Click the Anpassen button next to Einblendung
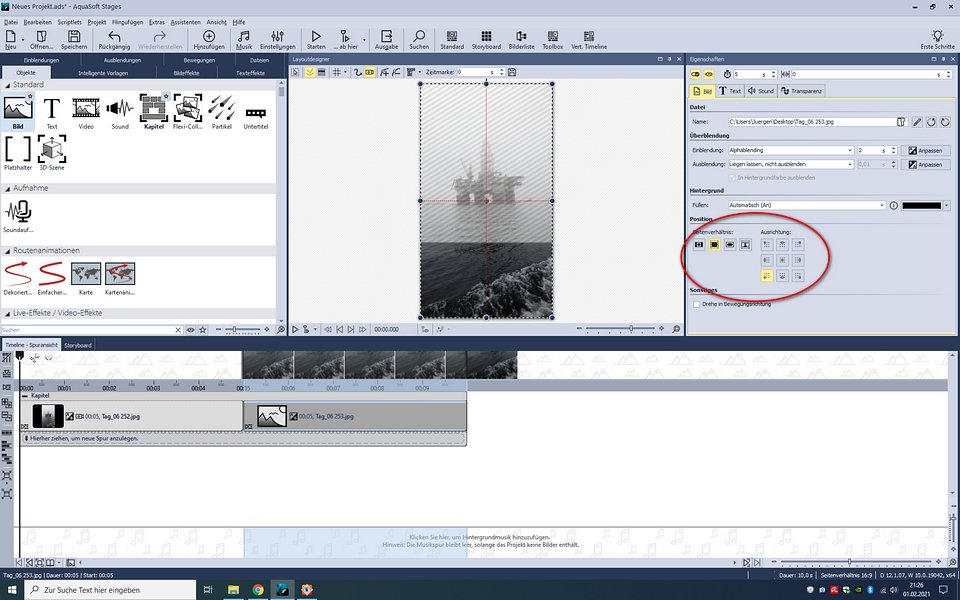Viewport: 960px width, 600px height. (925, 150)
